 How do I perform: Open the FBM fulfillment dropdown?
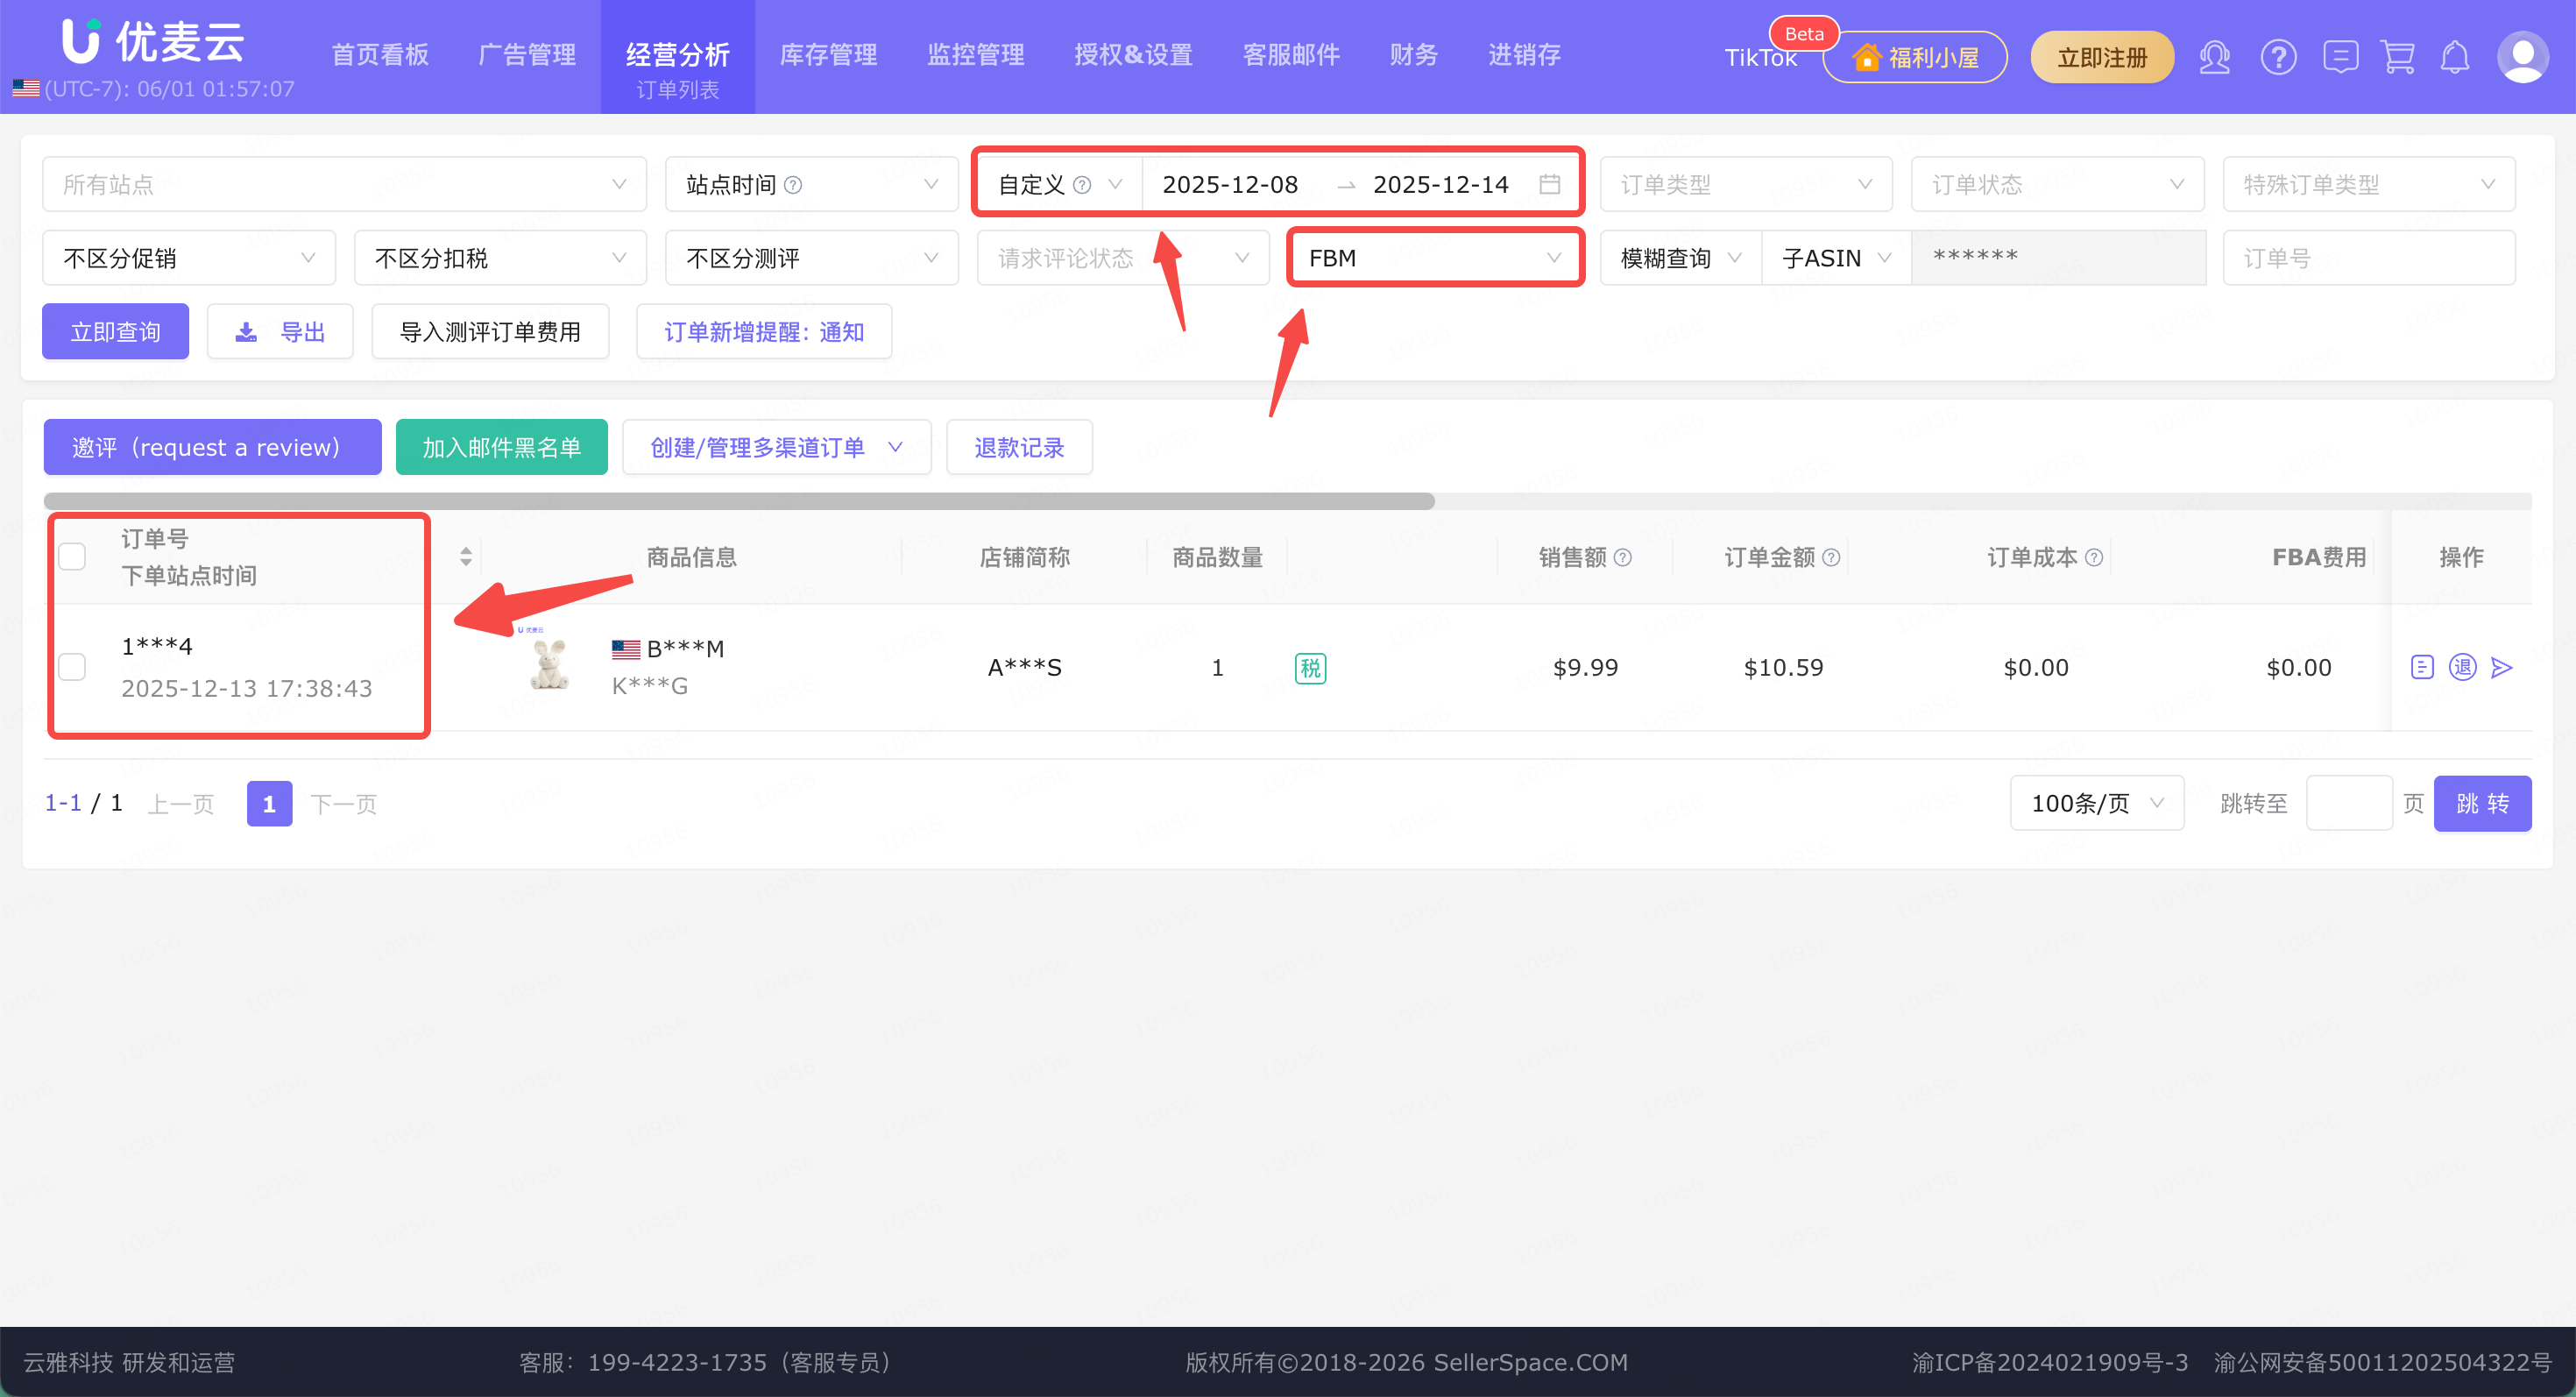pyautogui.click(x=1435, y=258)
